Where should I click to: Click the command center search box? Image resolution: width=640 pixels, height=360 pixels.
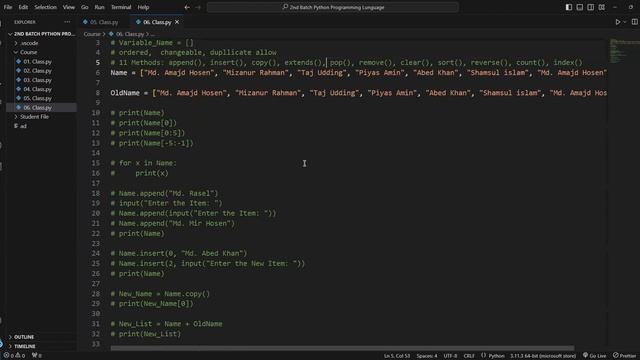click(333, 7)
